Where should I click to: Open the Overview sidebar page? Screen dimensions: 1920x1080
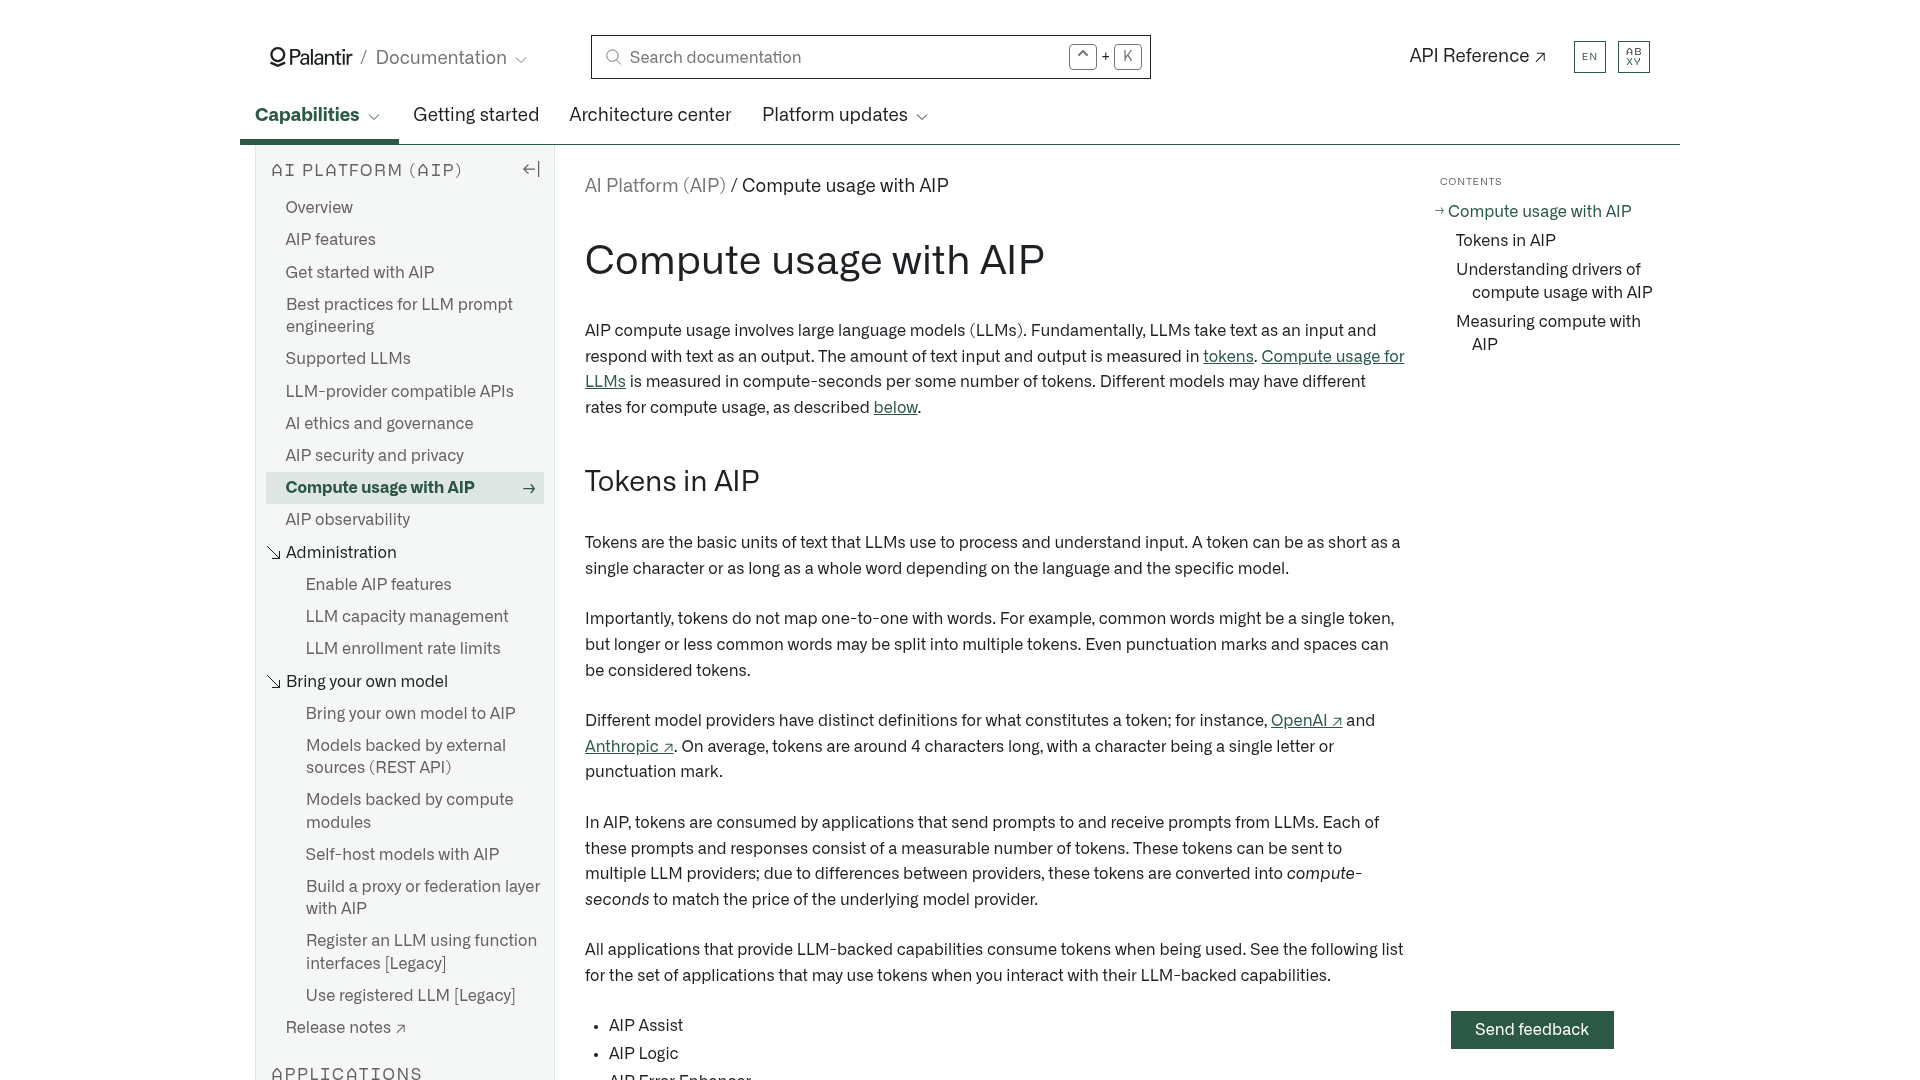319,207
